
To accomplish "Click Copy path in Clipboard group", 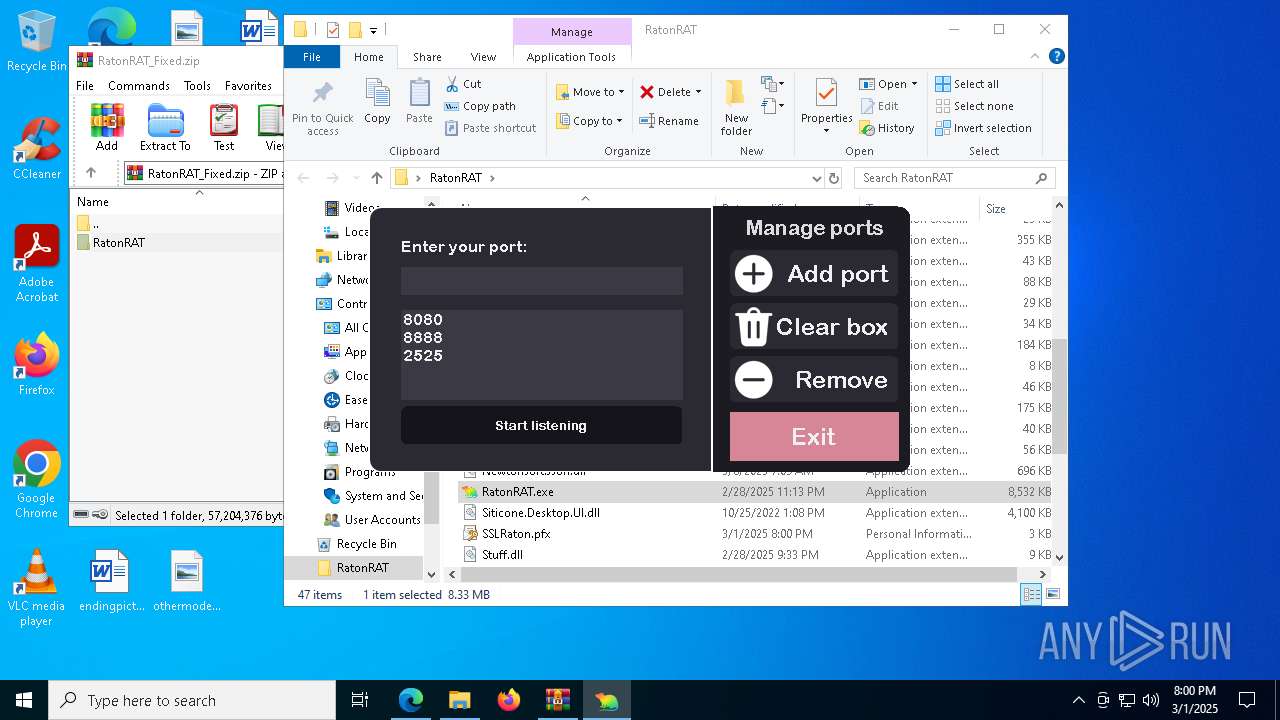I will pyautogui.click(x=480, y=106).
